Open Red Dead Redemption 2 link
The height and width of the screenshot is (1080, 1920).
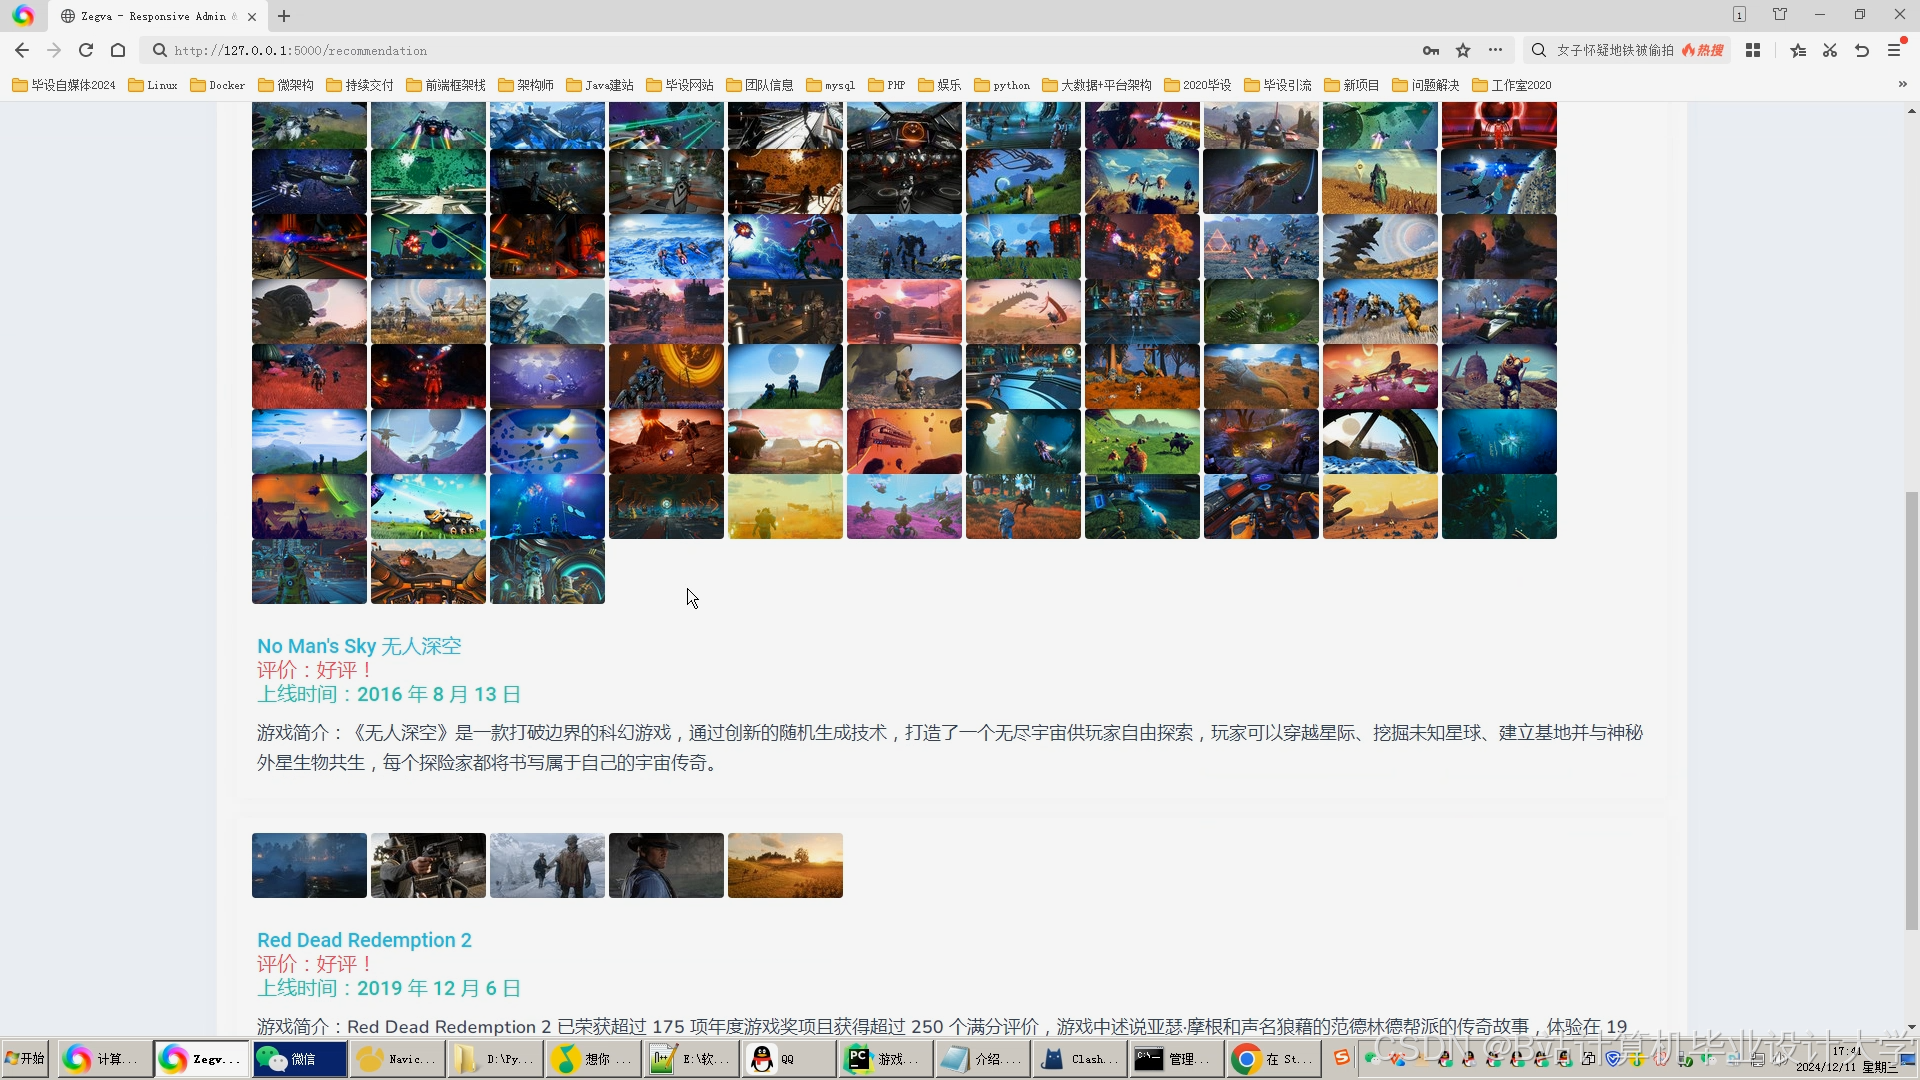coord(364,940)
